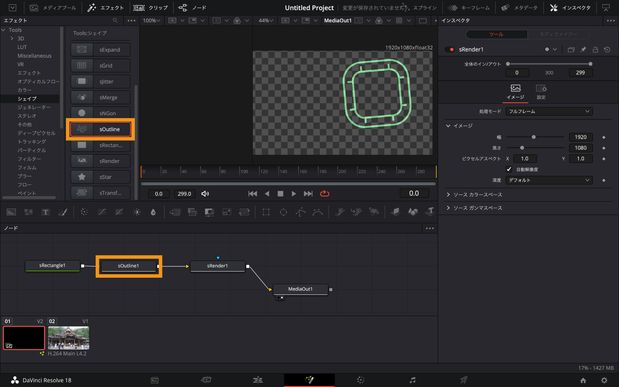
Task: Toggle the keyframe dot for 幅 (width)
Action: click(604, 137)
